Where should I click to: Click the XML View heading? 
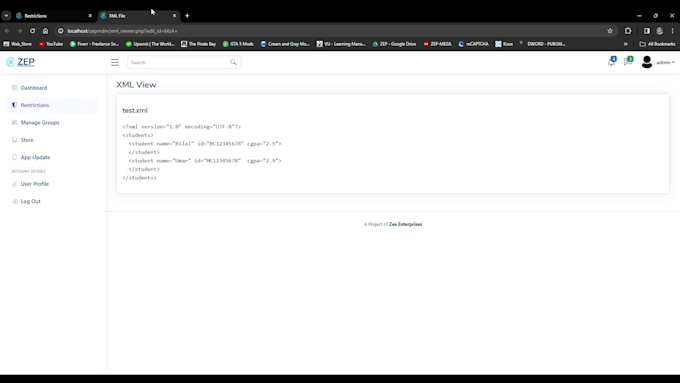tap(136, 85)
